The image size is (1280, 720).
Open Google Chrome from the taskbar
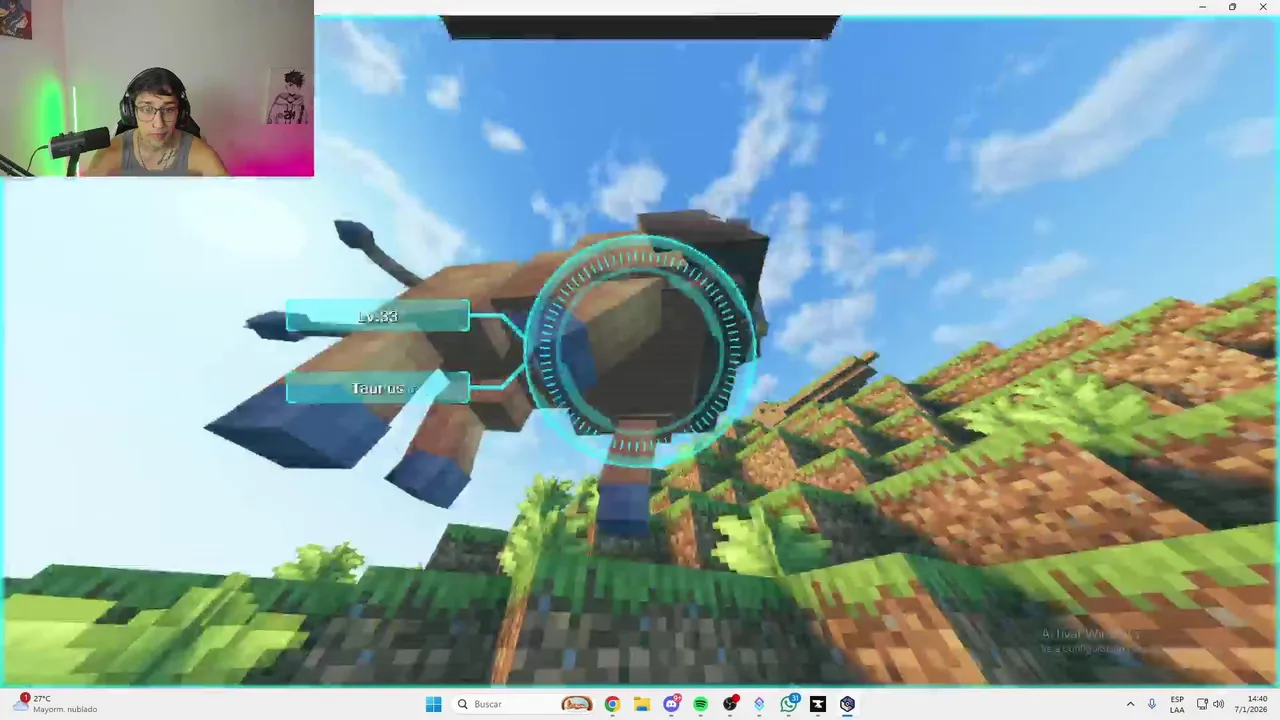(612, 704)
